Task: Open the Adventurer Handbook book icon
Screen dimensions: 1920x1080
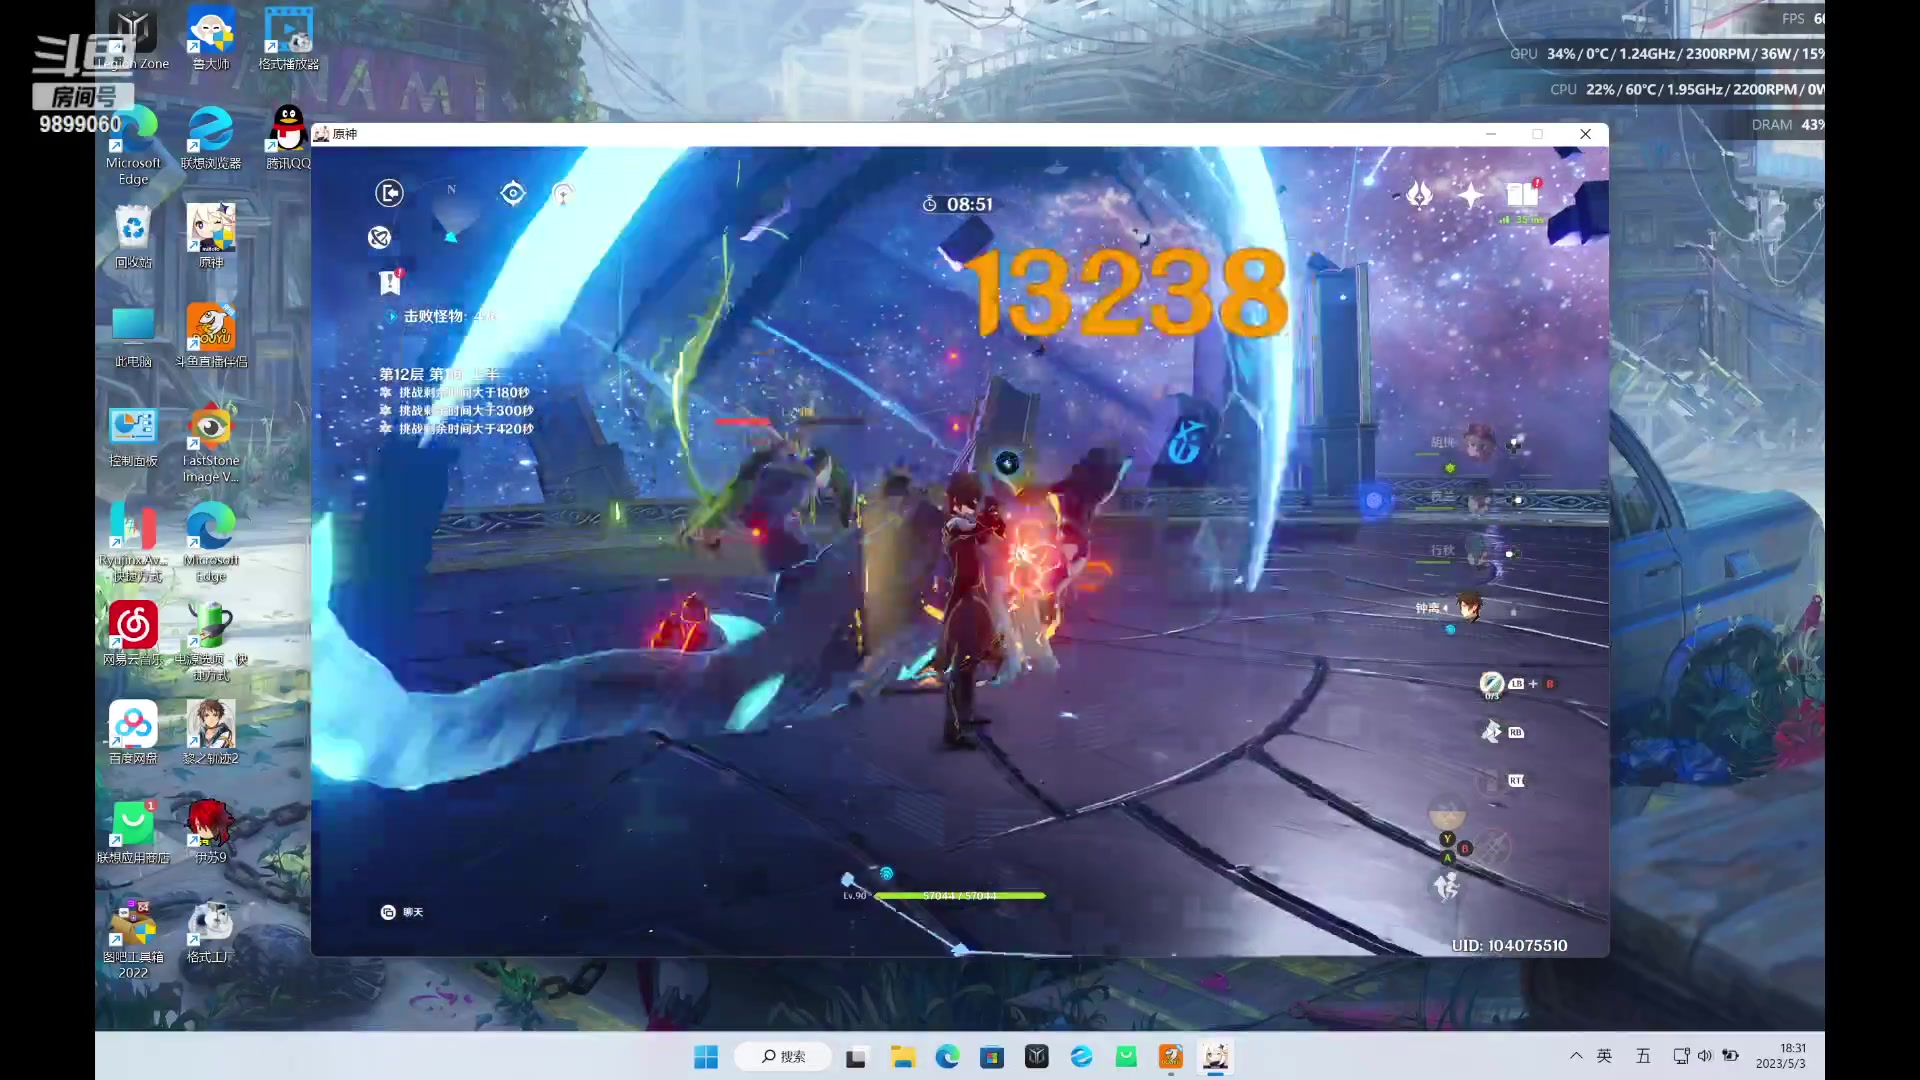Action: coord(1523,194)
